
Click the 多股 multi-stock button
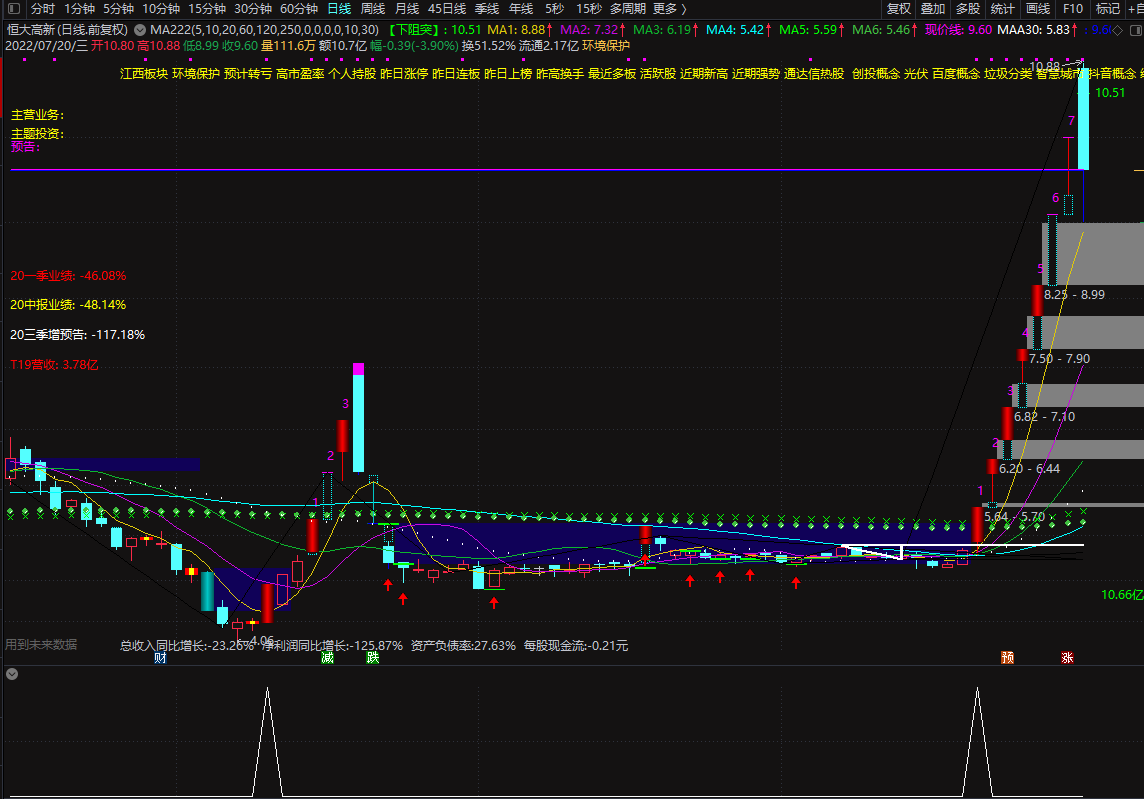pyautogui.click(x=968, y=9)
